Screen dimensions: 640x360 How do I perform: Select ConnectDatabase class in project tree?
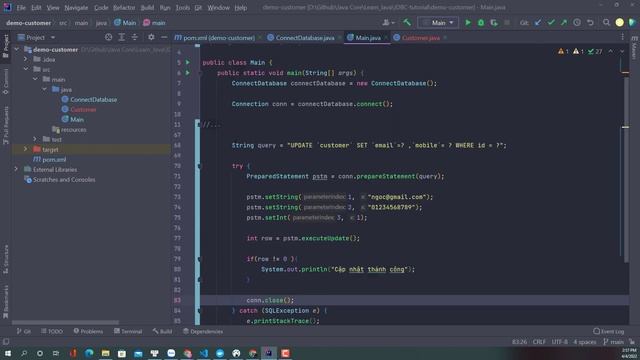93,99
